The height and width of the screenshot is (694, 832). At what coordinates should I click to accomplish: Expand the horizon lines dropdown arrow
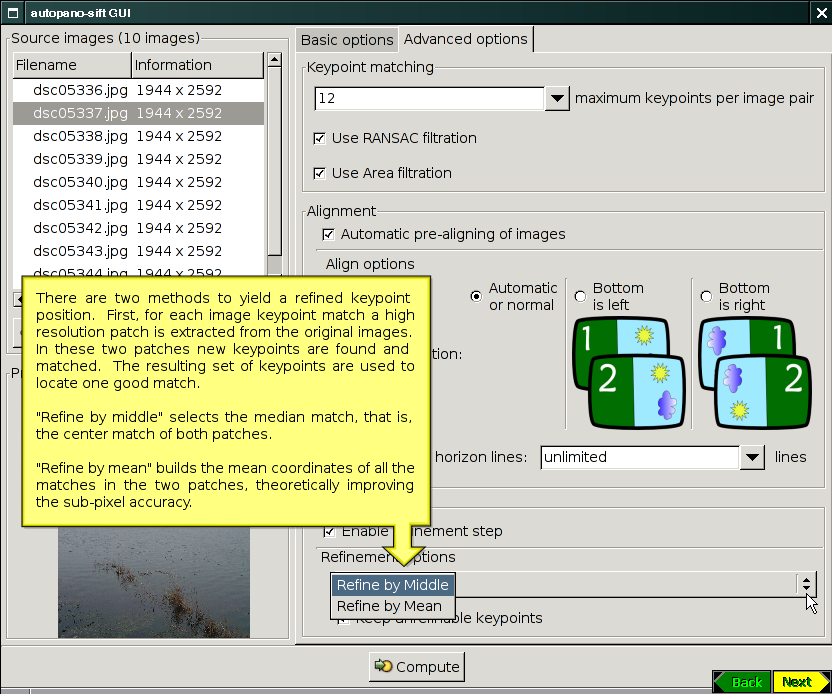point(753,457)
